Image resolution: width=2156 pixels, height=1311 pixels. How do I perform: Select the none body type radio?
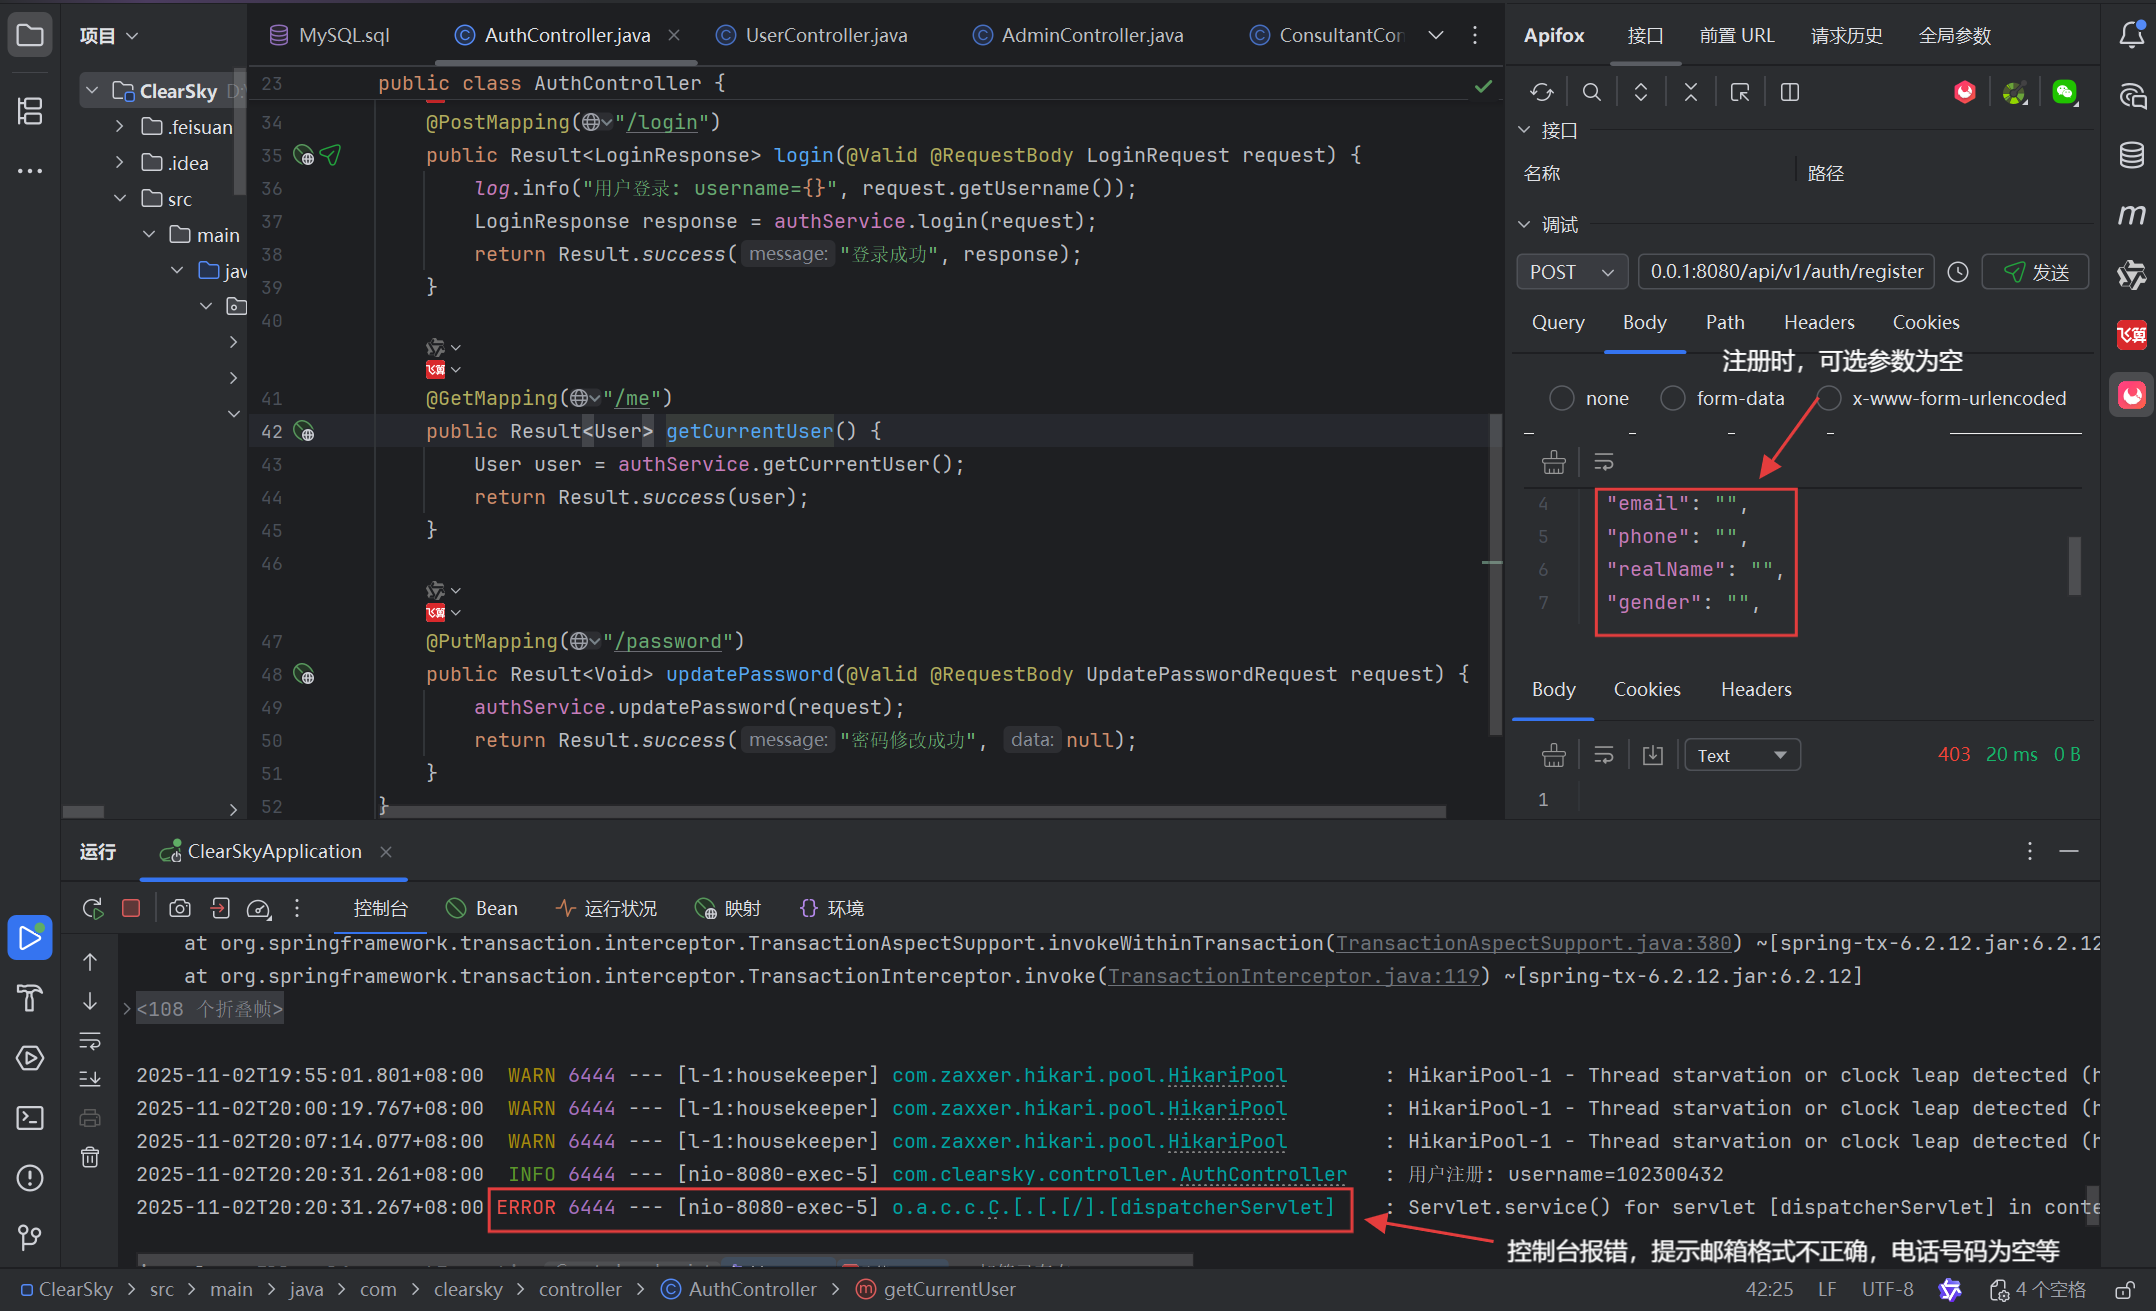tap(1561, 398)
